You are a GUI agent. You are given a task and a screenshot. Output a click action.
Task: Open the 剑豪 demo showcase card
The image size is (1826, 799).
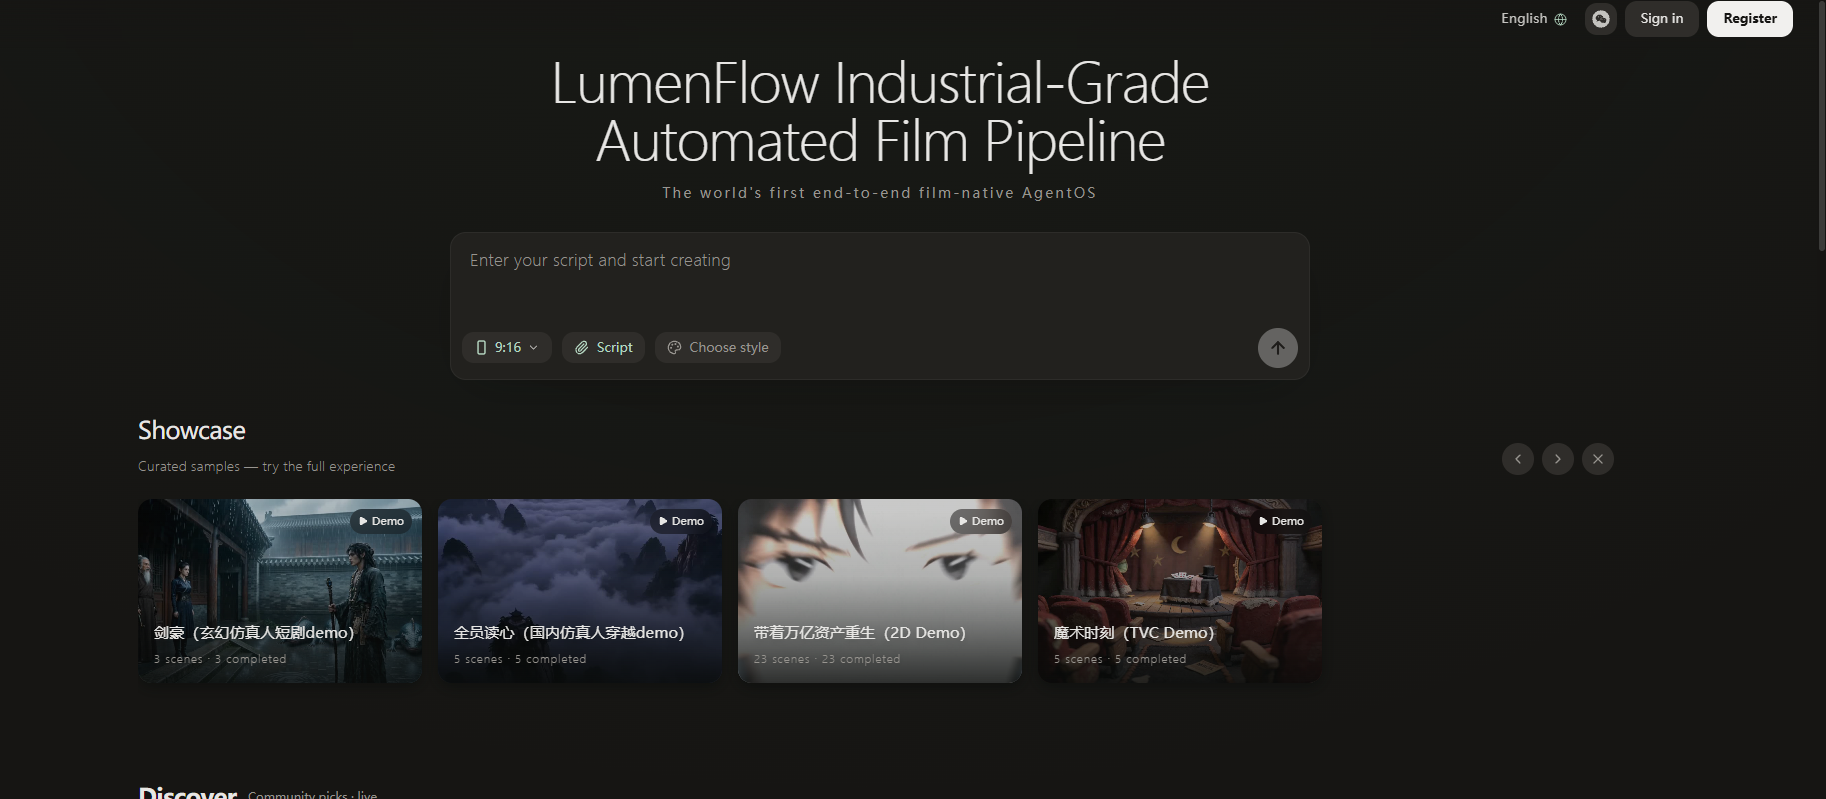click(280, 591)
